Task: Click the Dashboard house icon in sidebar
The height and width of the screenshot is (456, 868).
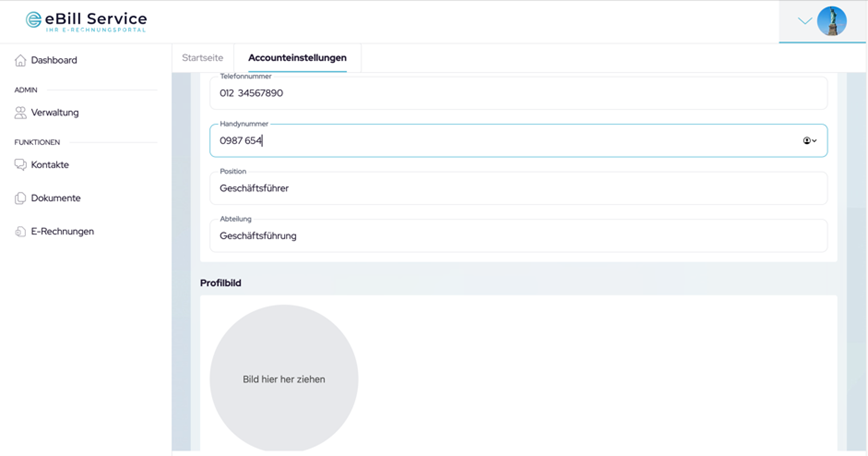Action: pyautogui.click(x=20, y=61)
